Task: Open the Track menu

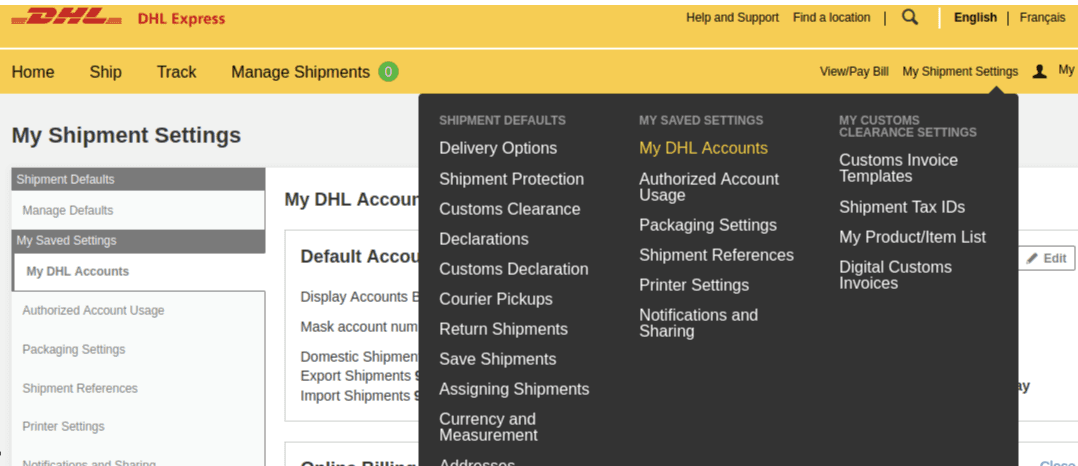Action: 176,72
